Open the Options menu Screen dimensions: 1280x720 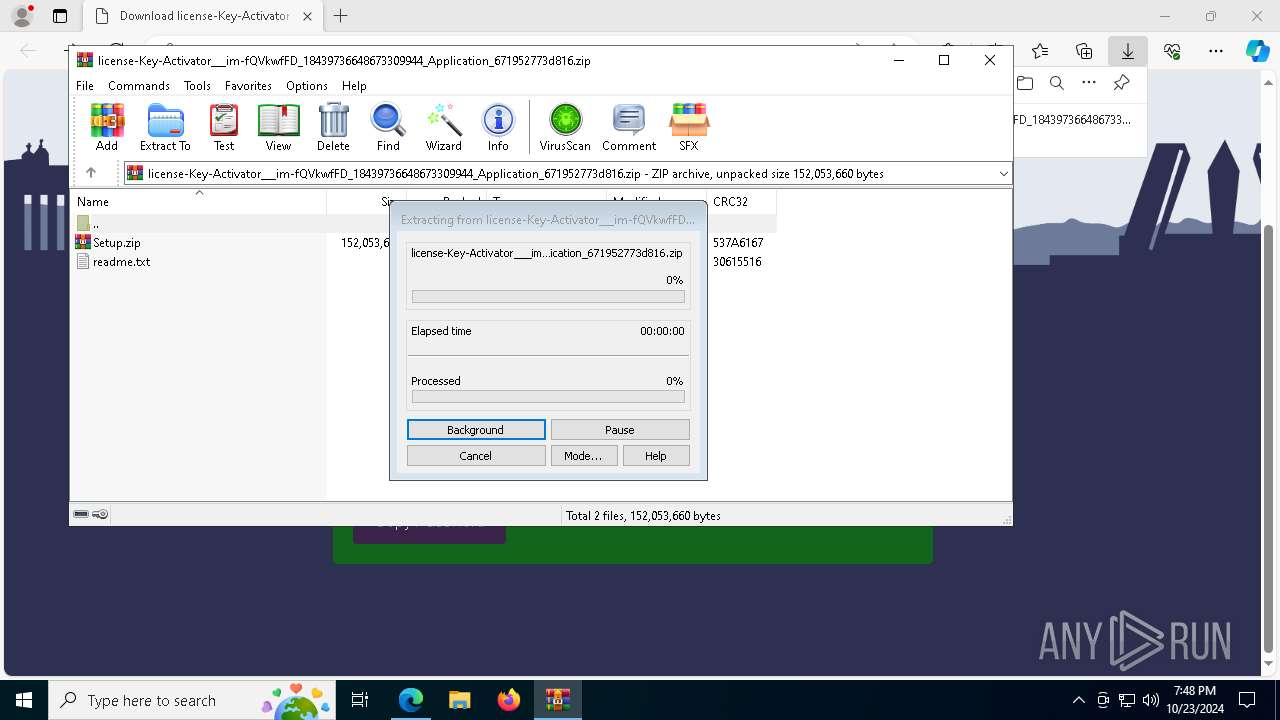[307, 86]
